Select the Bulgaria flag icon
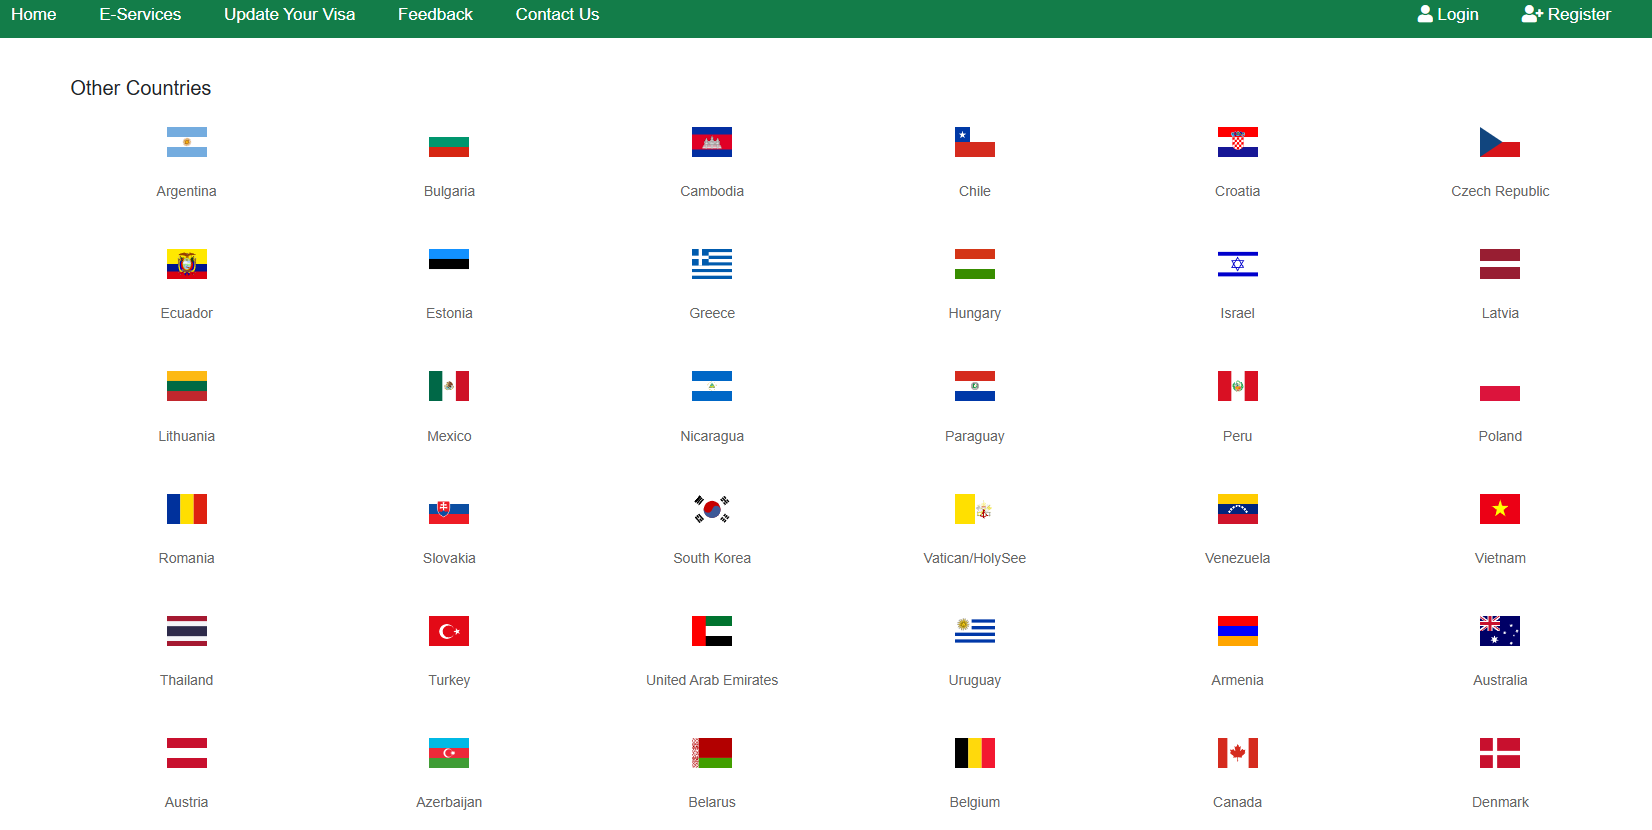The image size is (1652, 830). pos(449,142)
